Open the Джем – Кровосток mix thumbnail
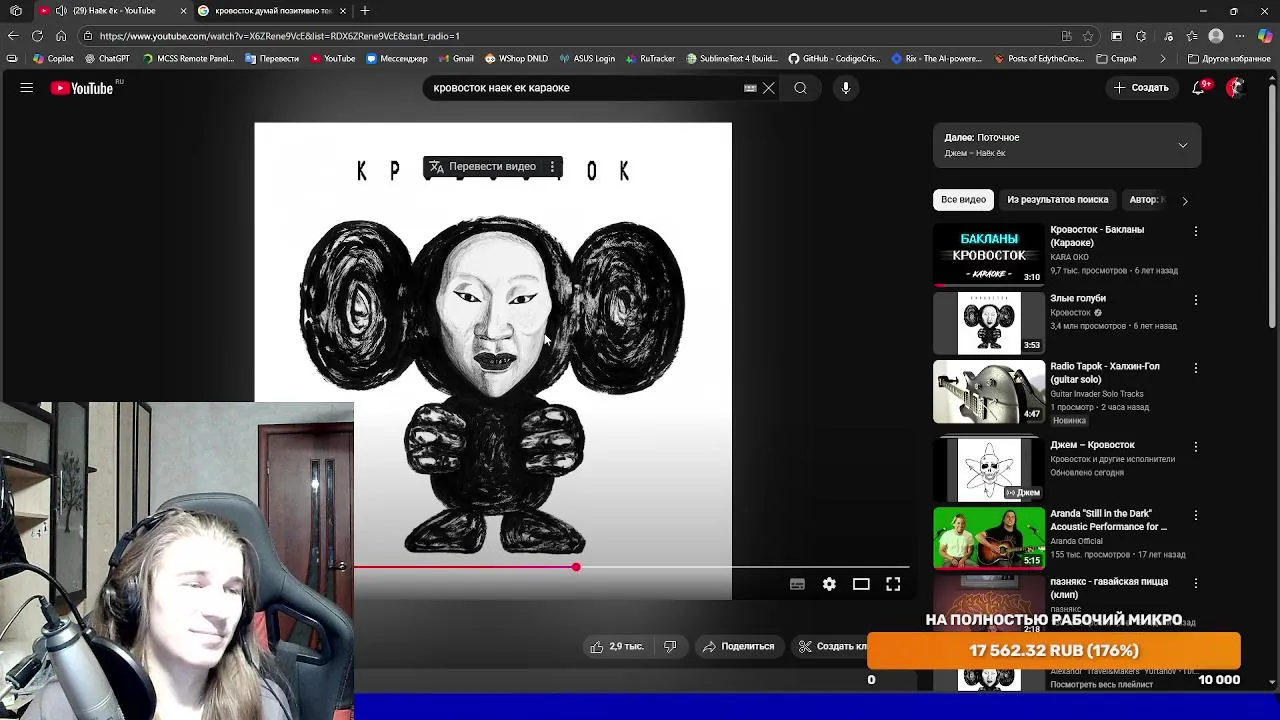Image resolution: width=1280 pixels, height=720 pixels. coord(989,470)
